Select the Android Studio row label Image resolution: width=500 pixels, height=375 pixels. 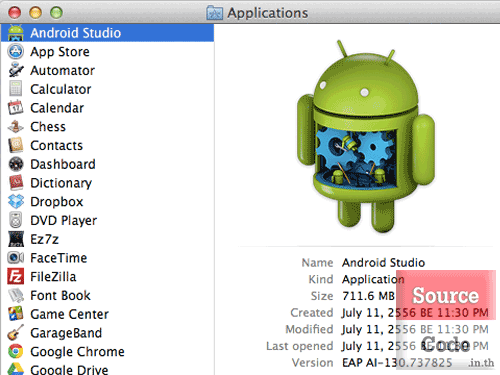76,33
